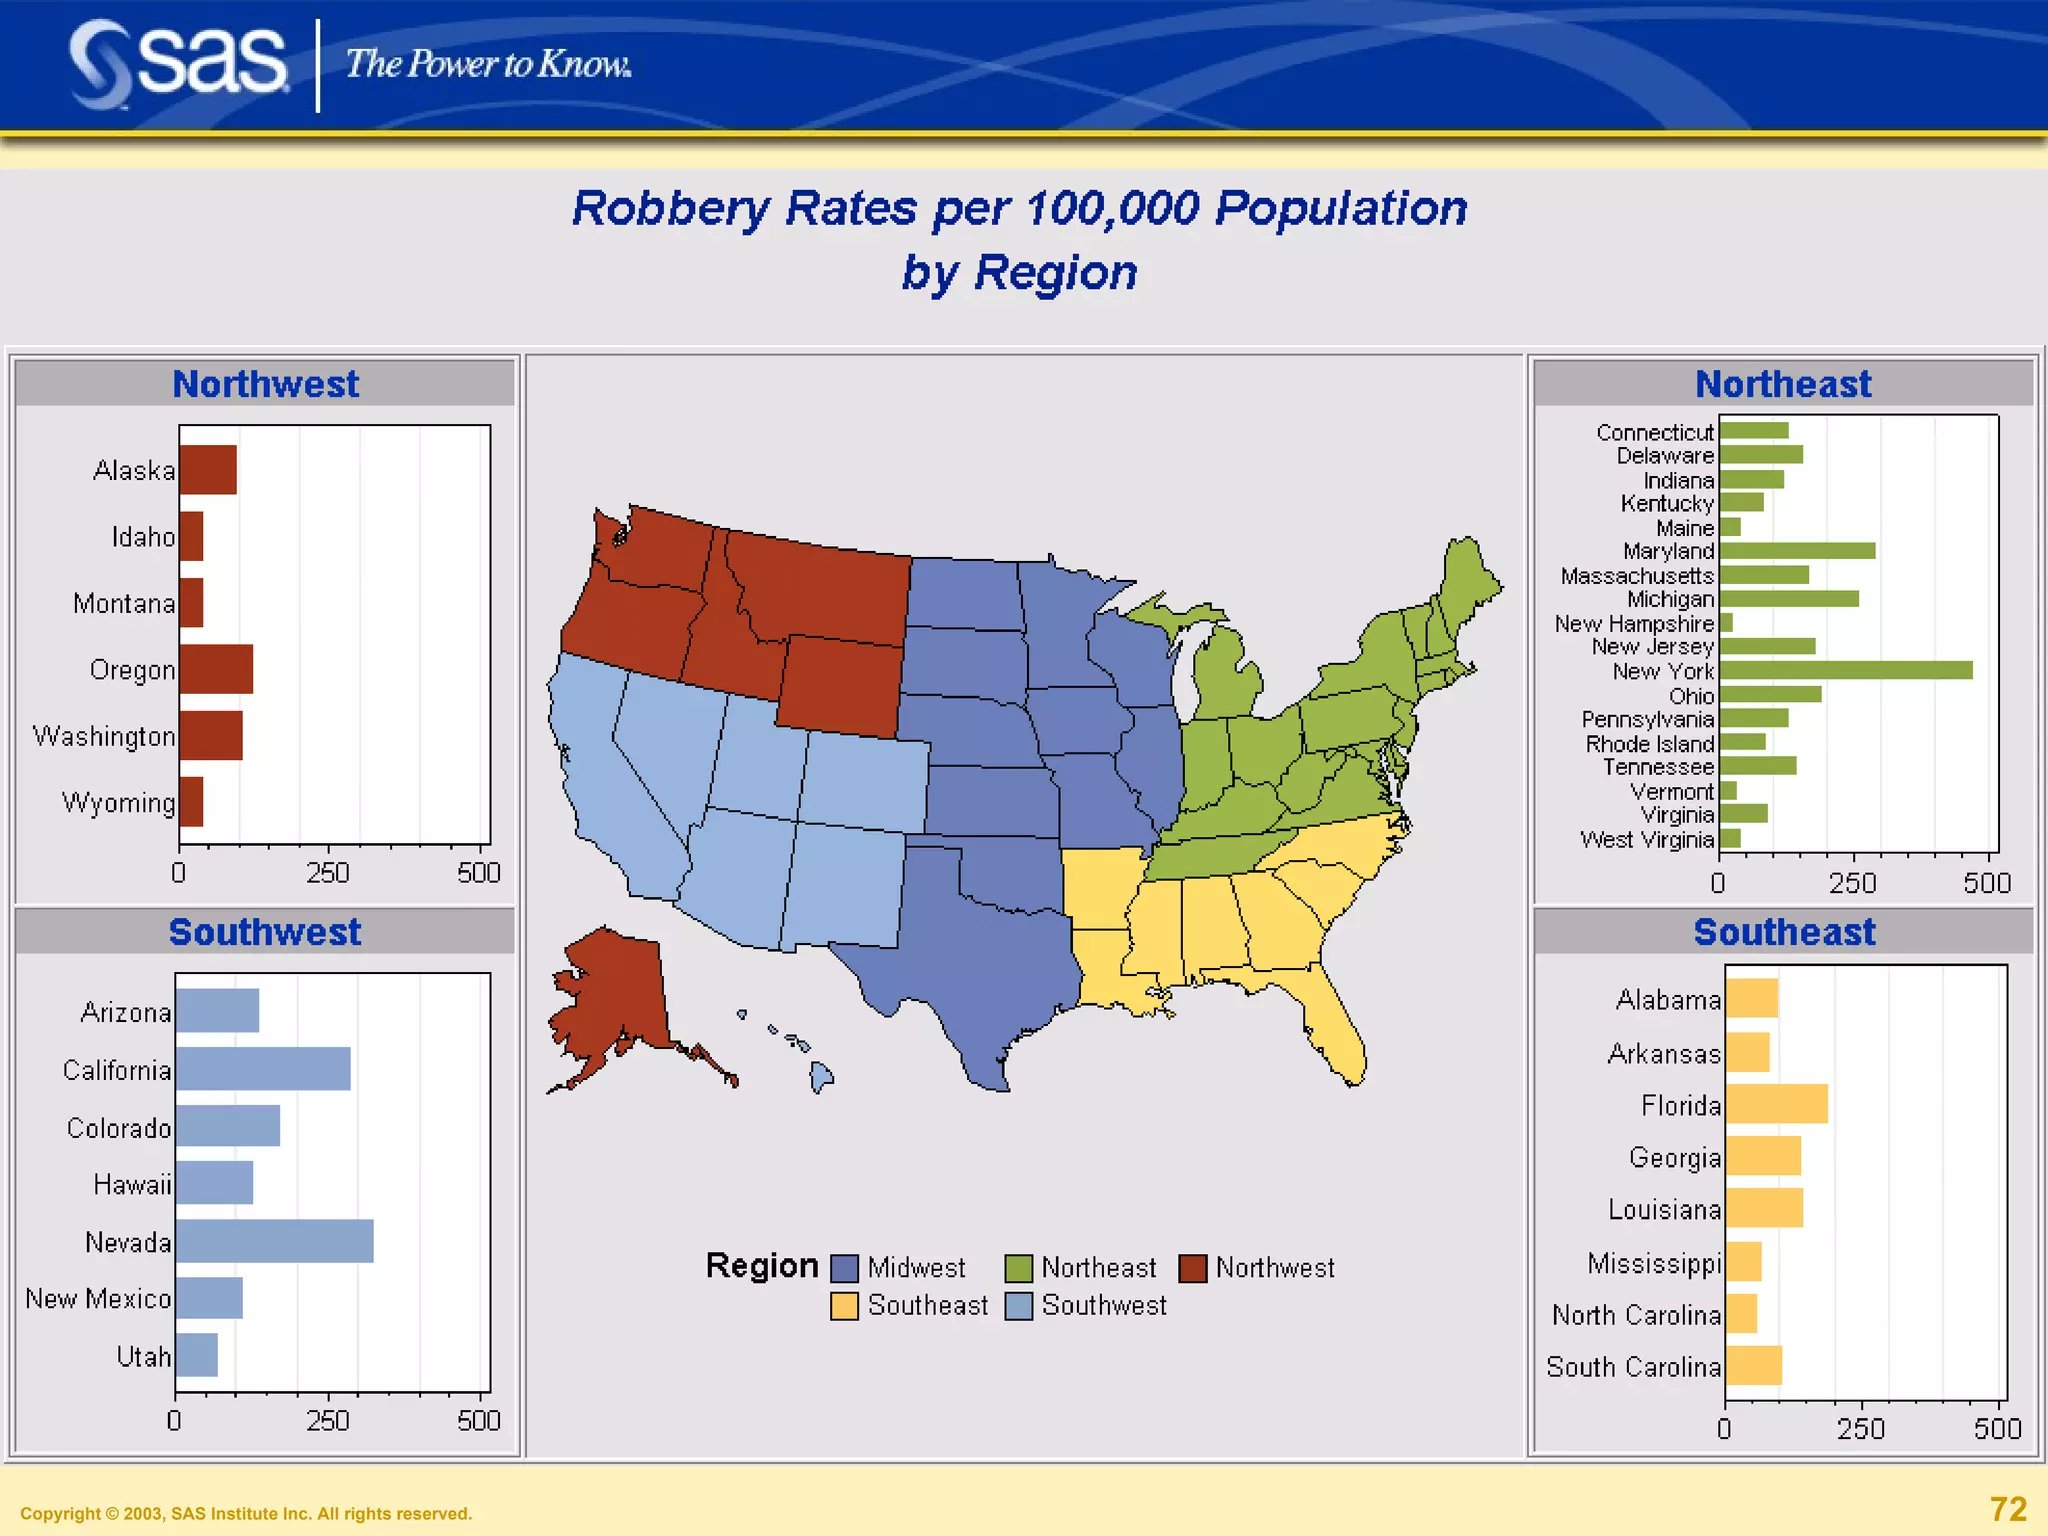This screenshot has width=2048, height=1536.
Task: Click the California bar in Southwest chart
Action: [x=262, y=1069]
